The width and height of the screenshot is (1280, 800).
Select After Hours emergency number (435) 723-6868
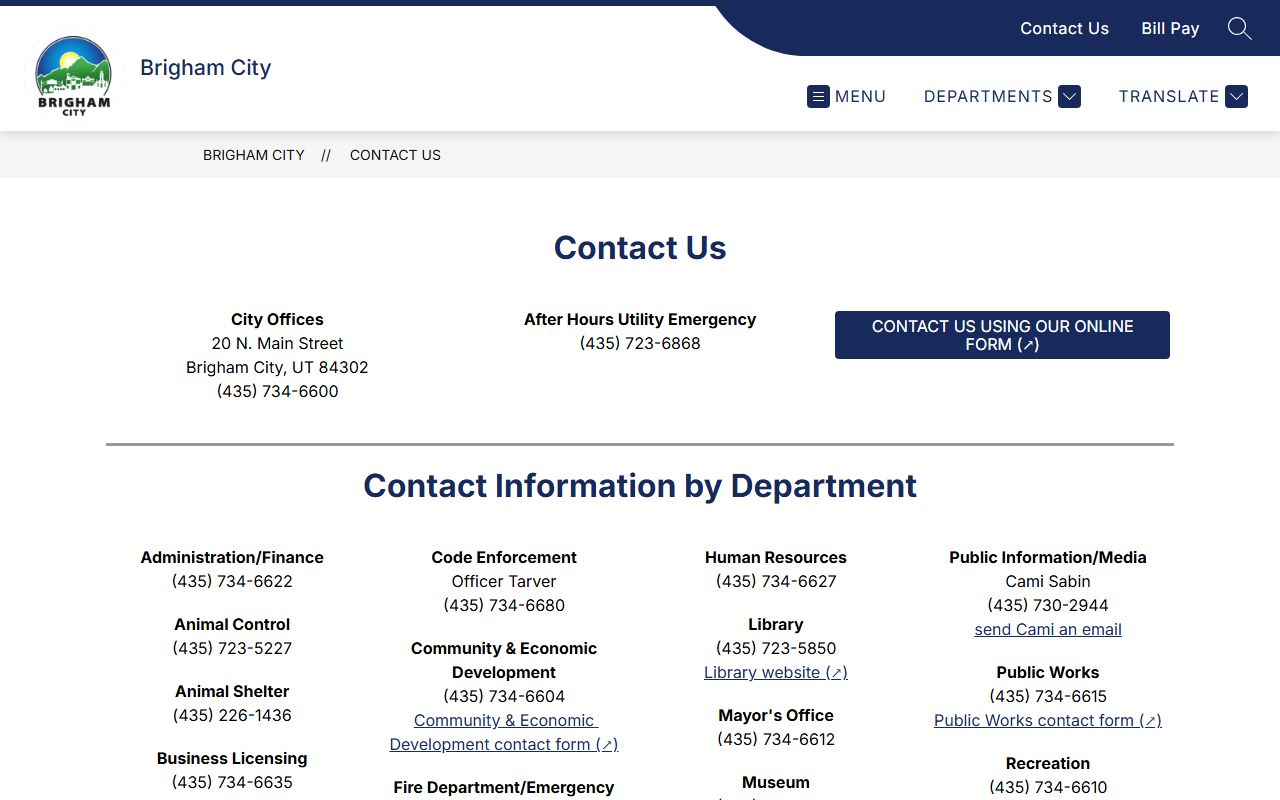pos(640,343)
